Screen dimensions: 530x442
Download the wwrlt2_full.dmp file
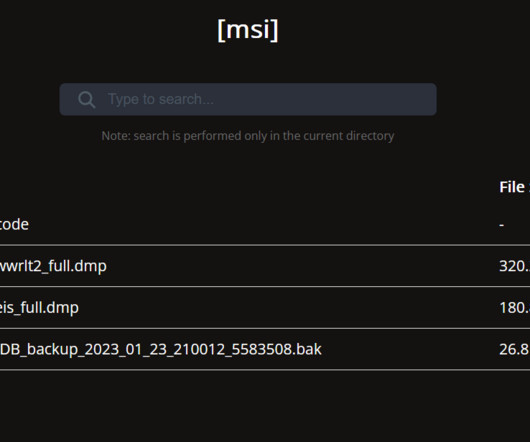53,266
